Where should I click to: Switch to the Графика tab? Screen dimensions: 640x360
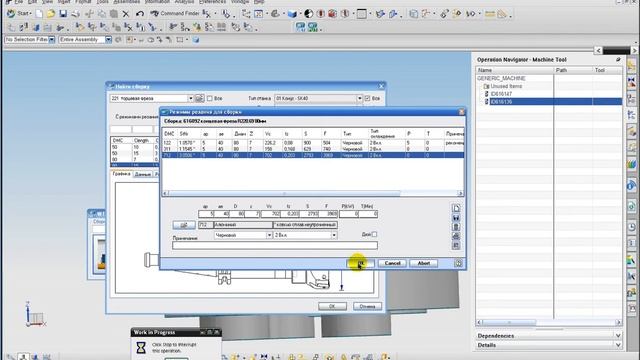(122, 174)
